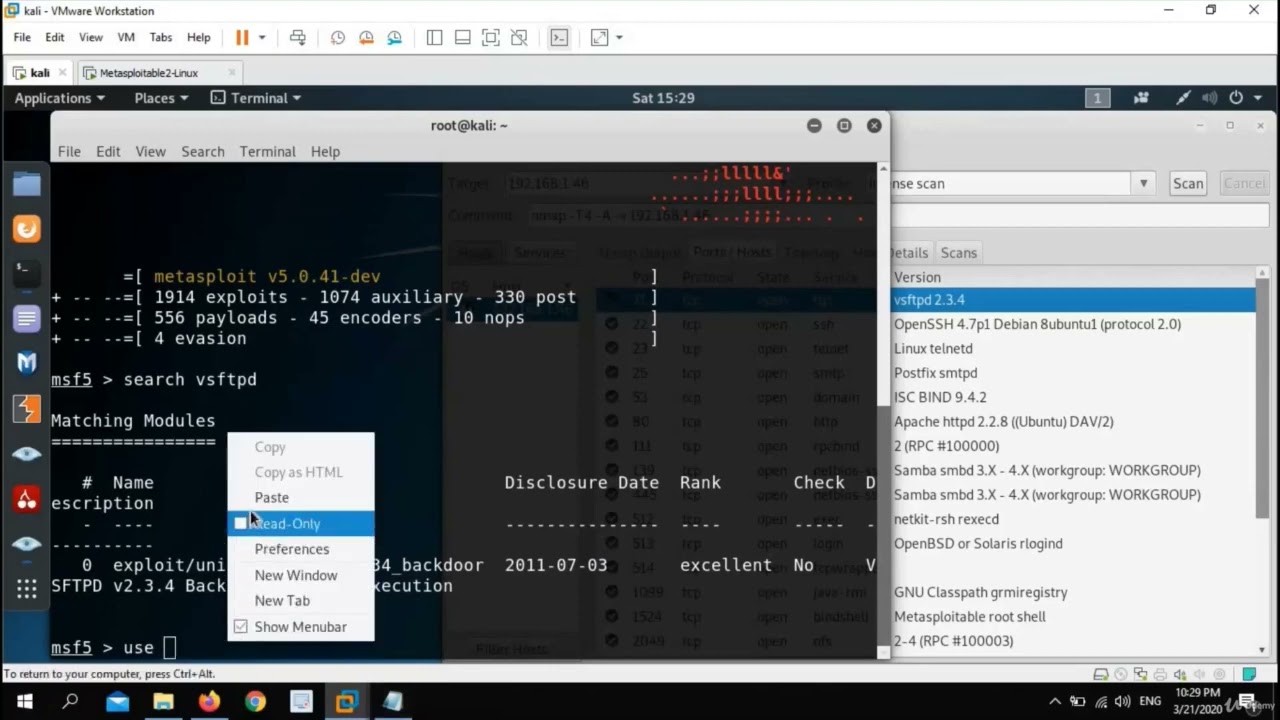Enter full screen mode via VMware toolbar icon
This screenshot has width=1280, height=720.
point(490,37)
